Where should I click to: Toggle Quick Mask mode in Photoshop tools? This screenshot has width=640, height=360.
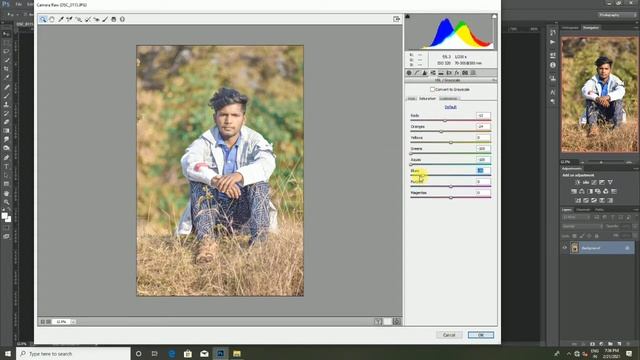(6, 228)
